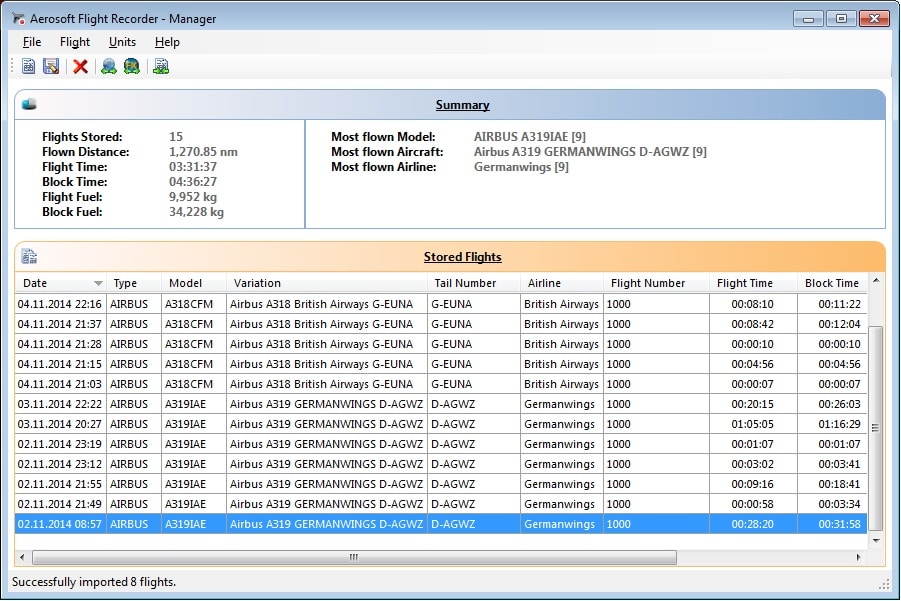Image resolution: width=901 pixels, height=601 pixels.
Task: Open the File menu
Action: (32, 42)
